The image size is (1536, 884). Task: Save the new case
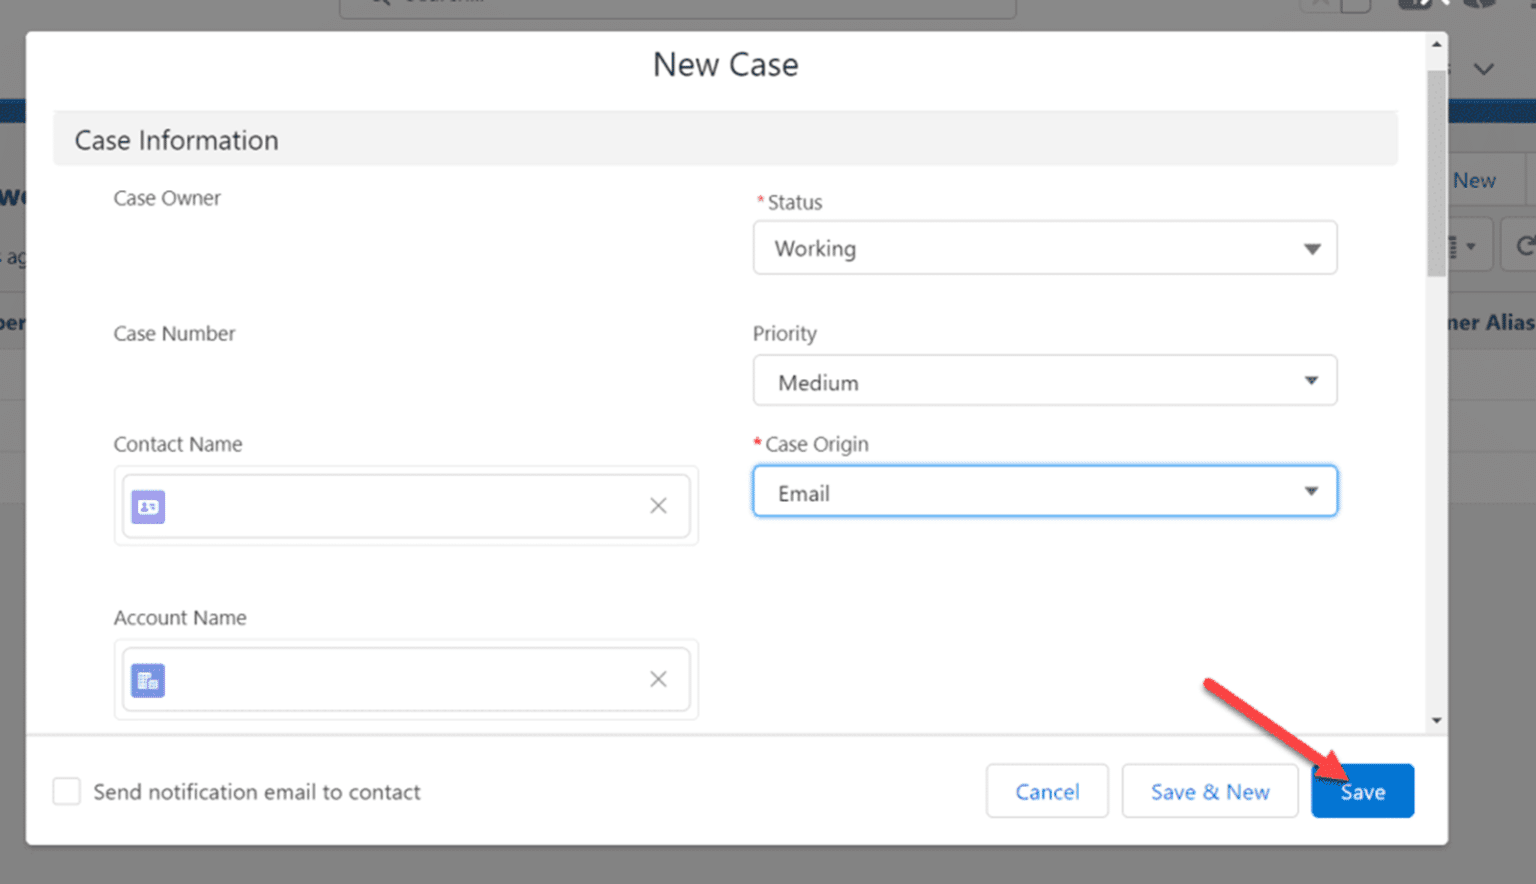[x=1362, y=791]
